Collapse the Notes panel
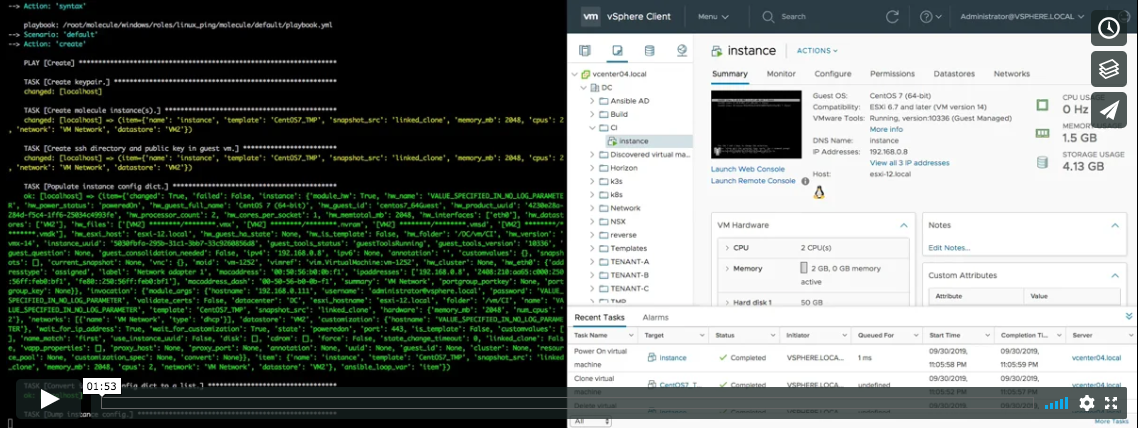Screen dimensions: 1138x428 [1115, 226]
